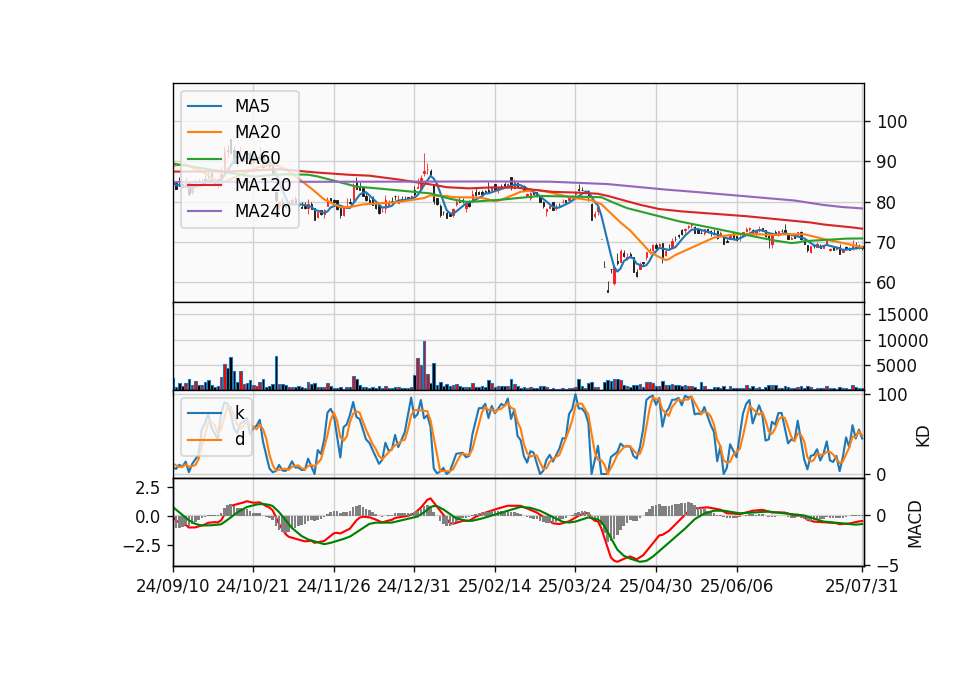
Task: Click the volume axis value 10000
Action: (x=902, y=340)
